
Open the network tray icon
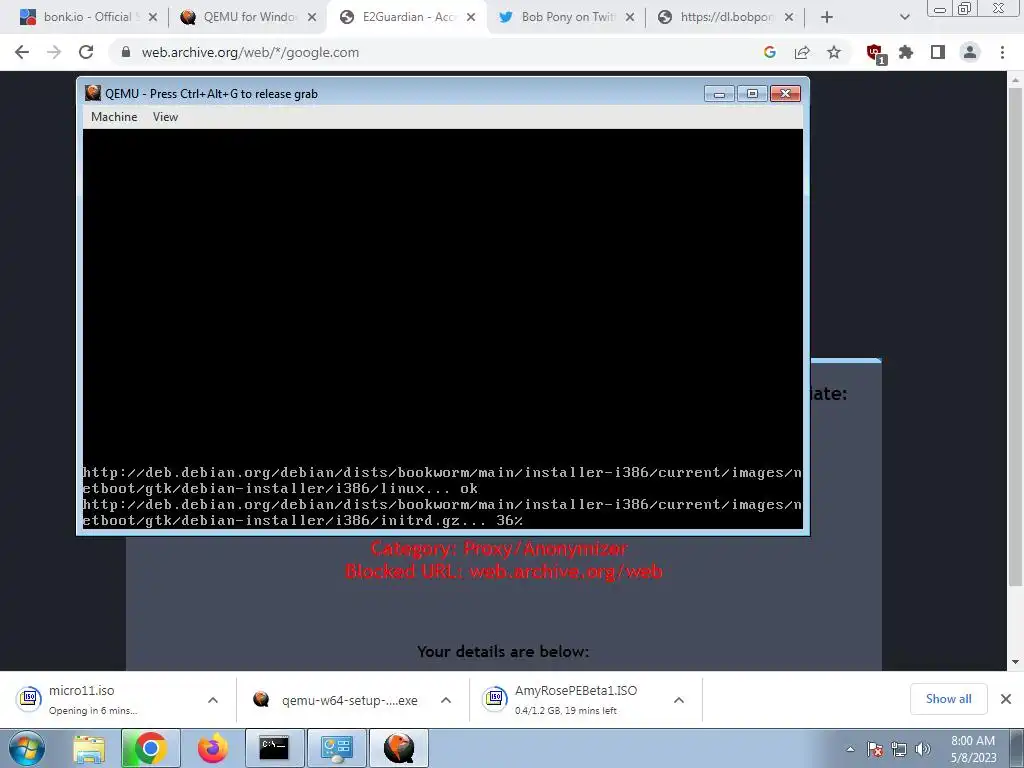(x=899, y=749)
